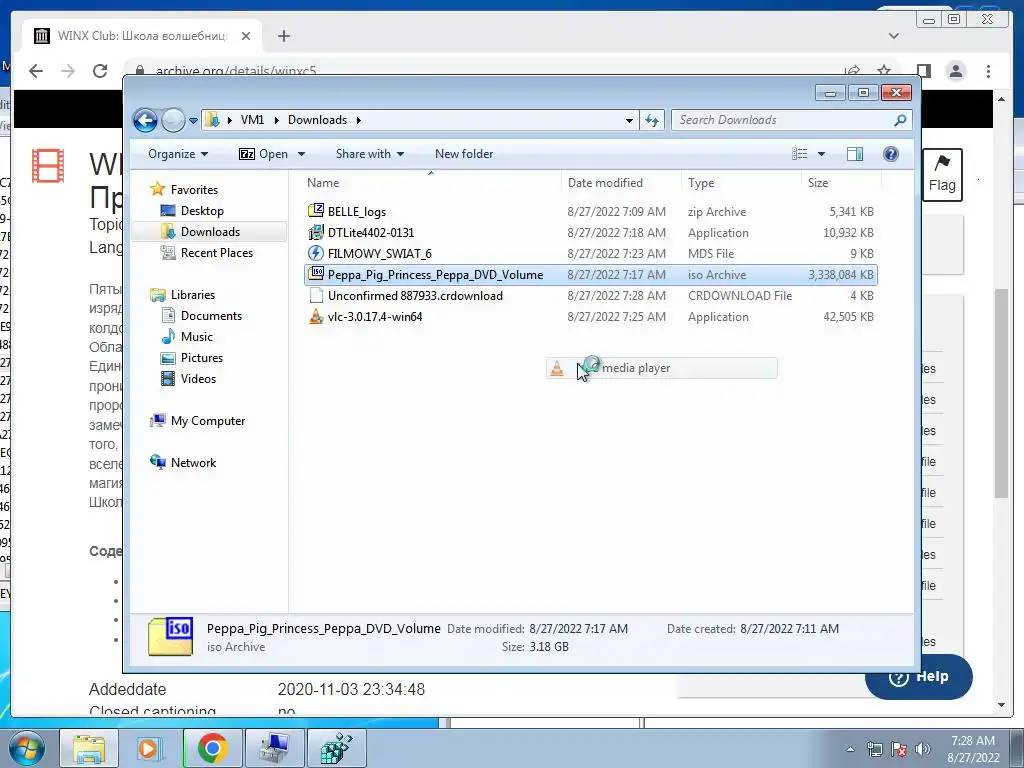Open the Organize menu
Image resolution: width=1024 pixels, height=768 pixels.
178,154
